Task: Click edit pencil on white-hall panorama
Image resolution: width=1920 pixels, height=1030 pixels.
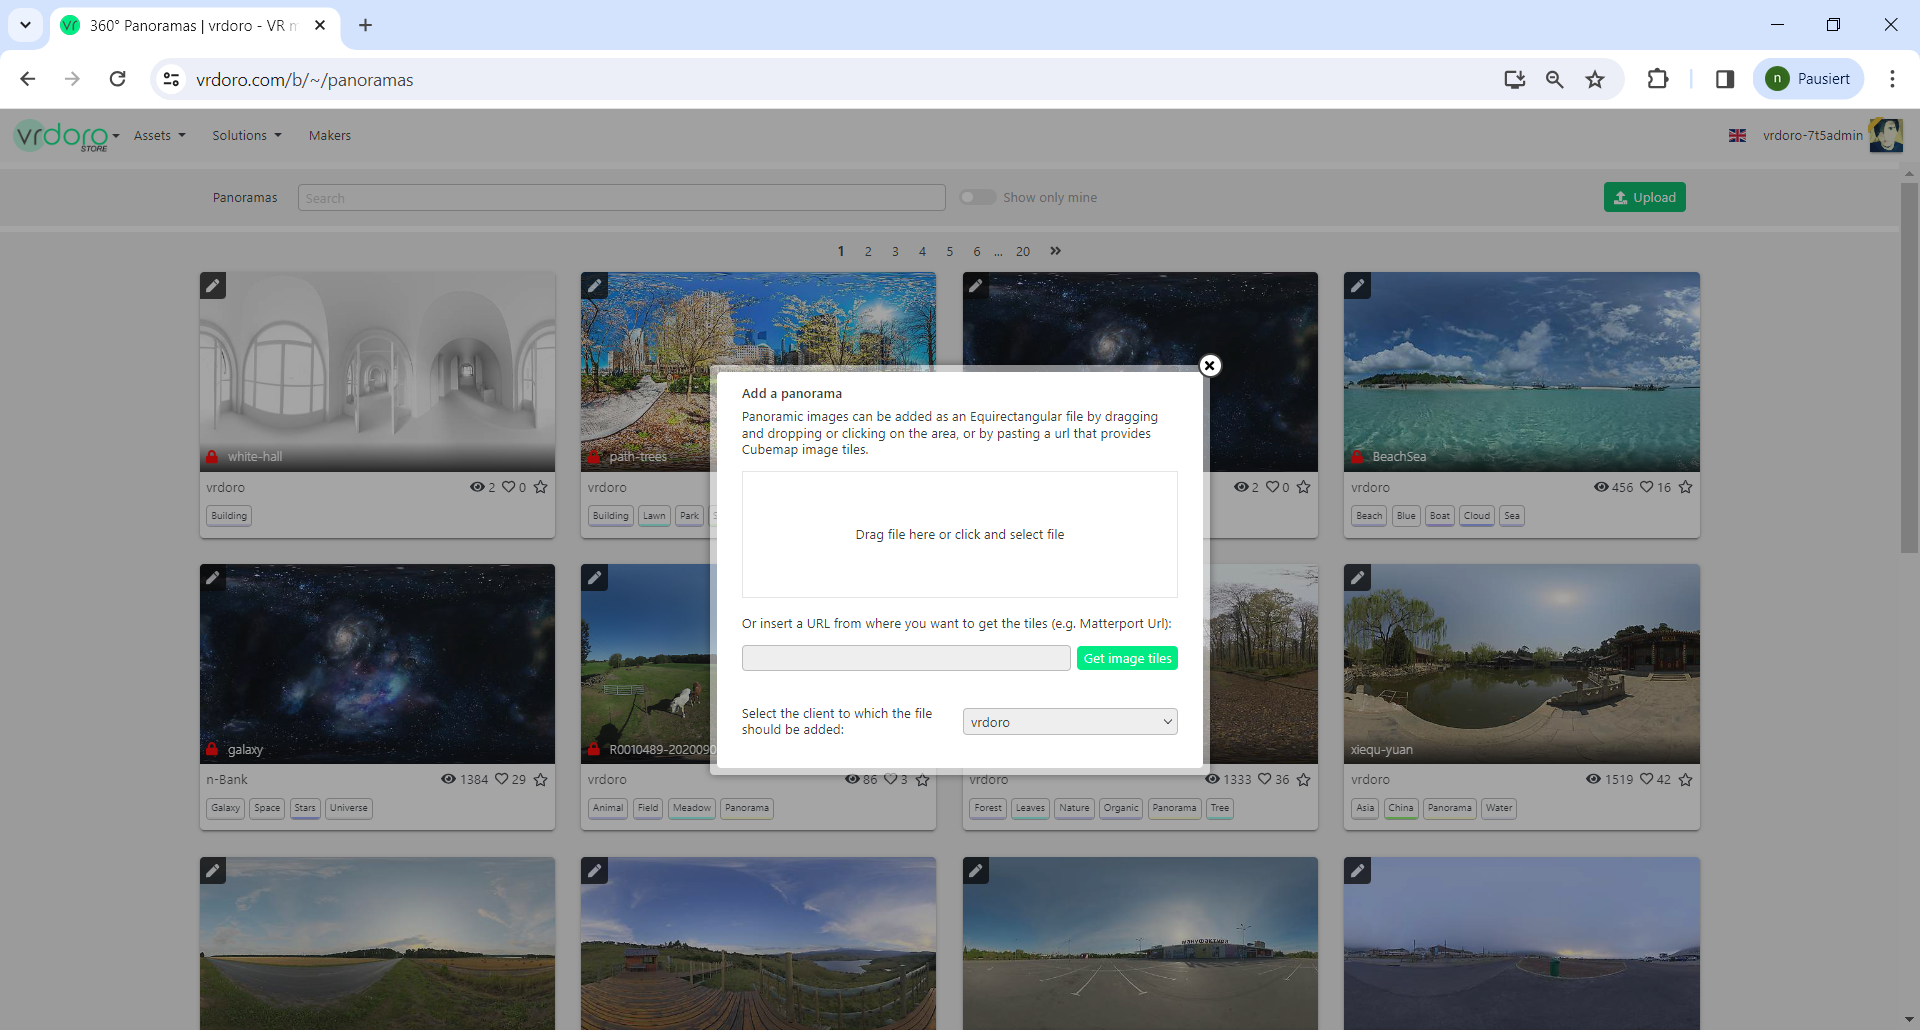Action: 213,286
